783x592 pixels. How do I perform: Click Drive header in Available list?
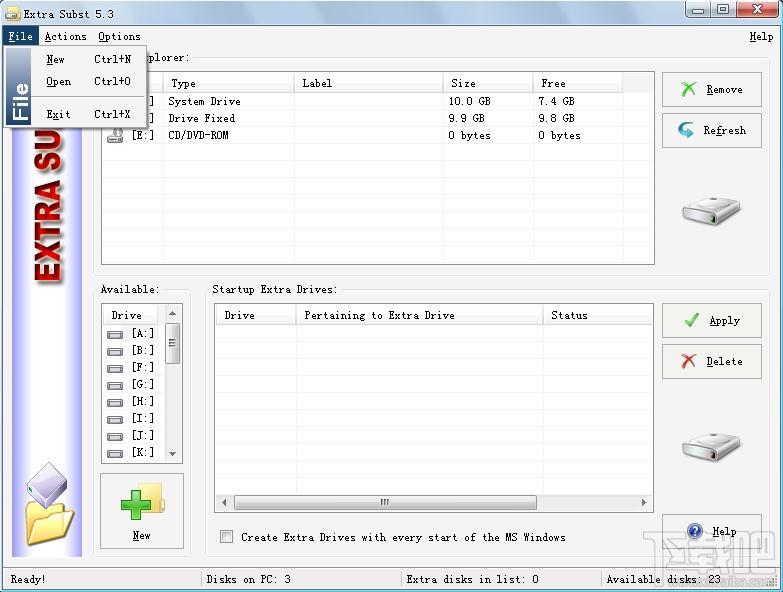pos(130,315)
